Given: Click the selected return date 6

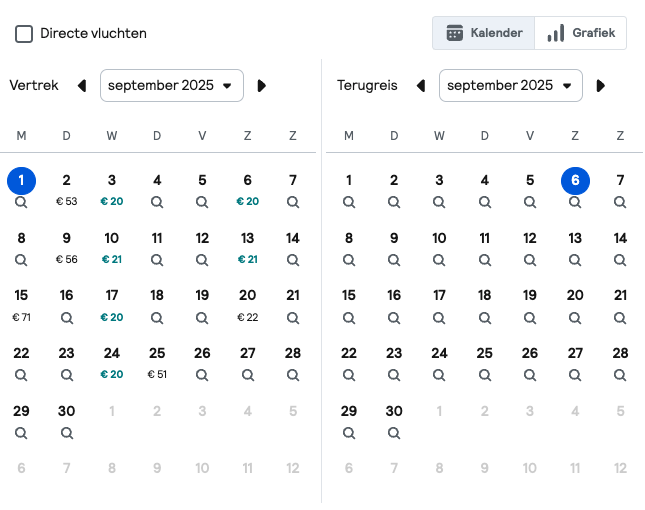Looking at the screenshot, I should coord(575,181).
